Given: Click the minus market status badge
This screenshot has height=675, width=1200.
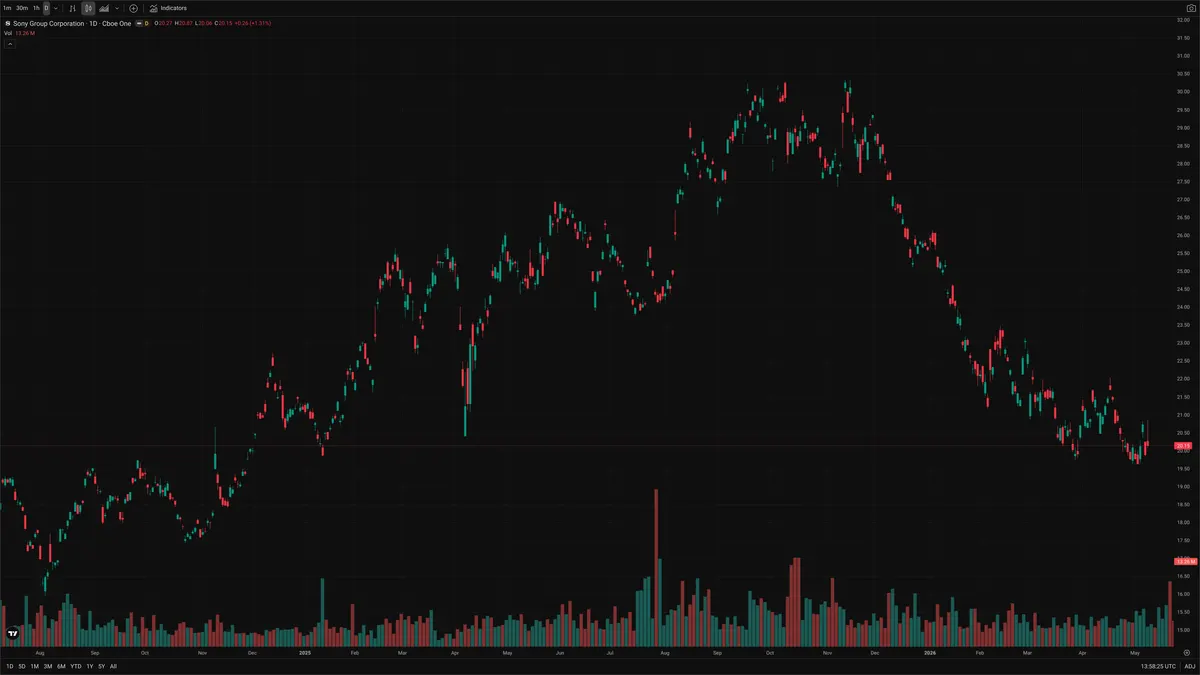Looking at the screenshot, I should point(139,23).
